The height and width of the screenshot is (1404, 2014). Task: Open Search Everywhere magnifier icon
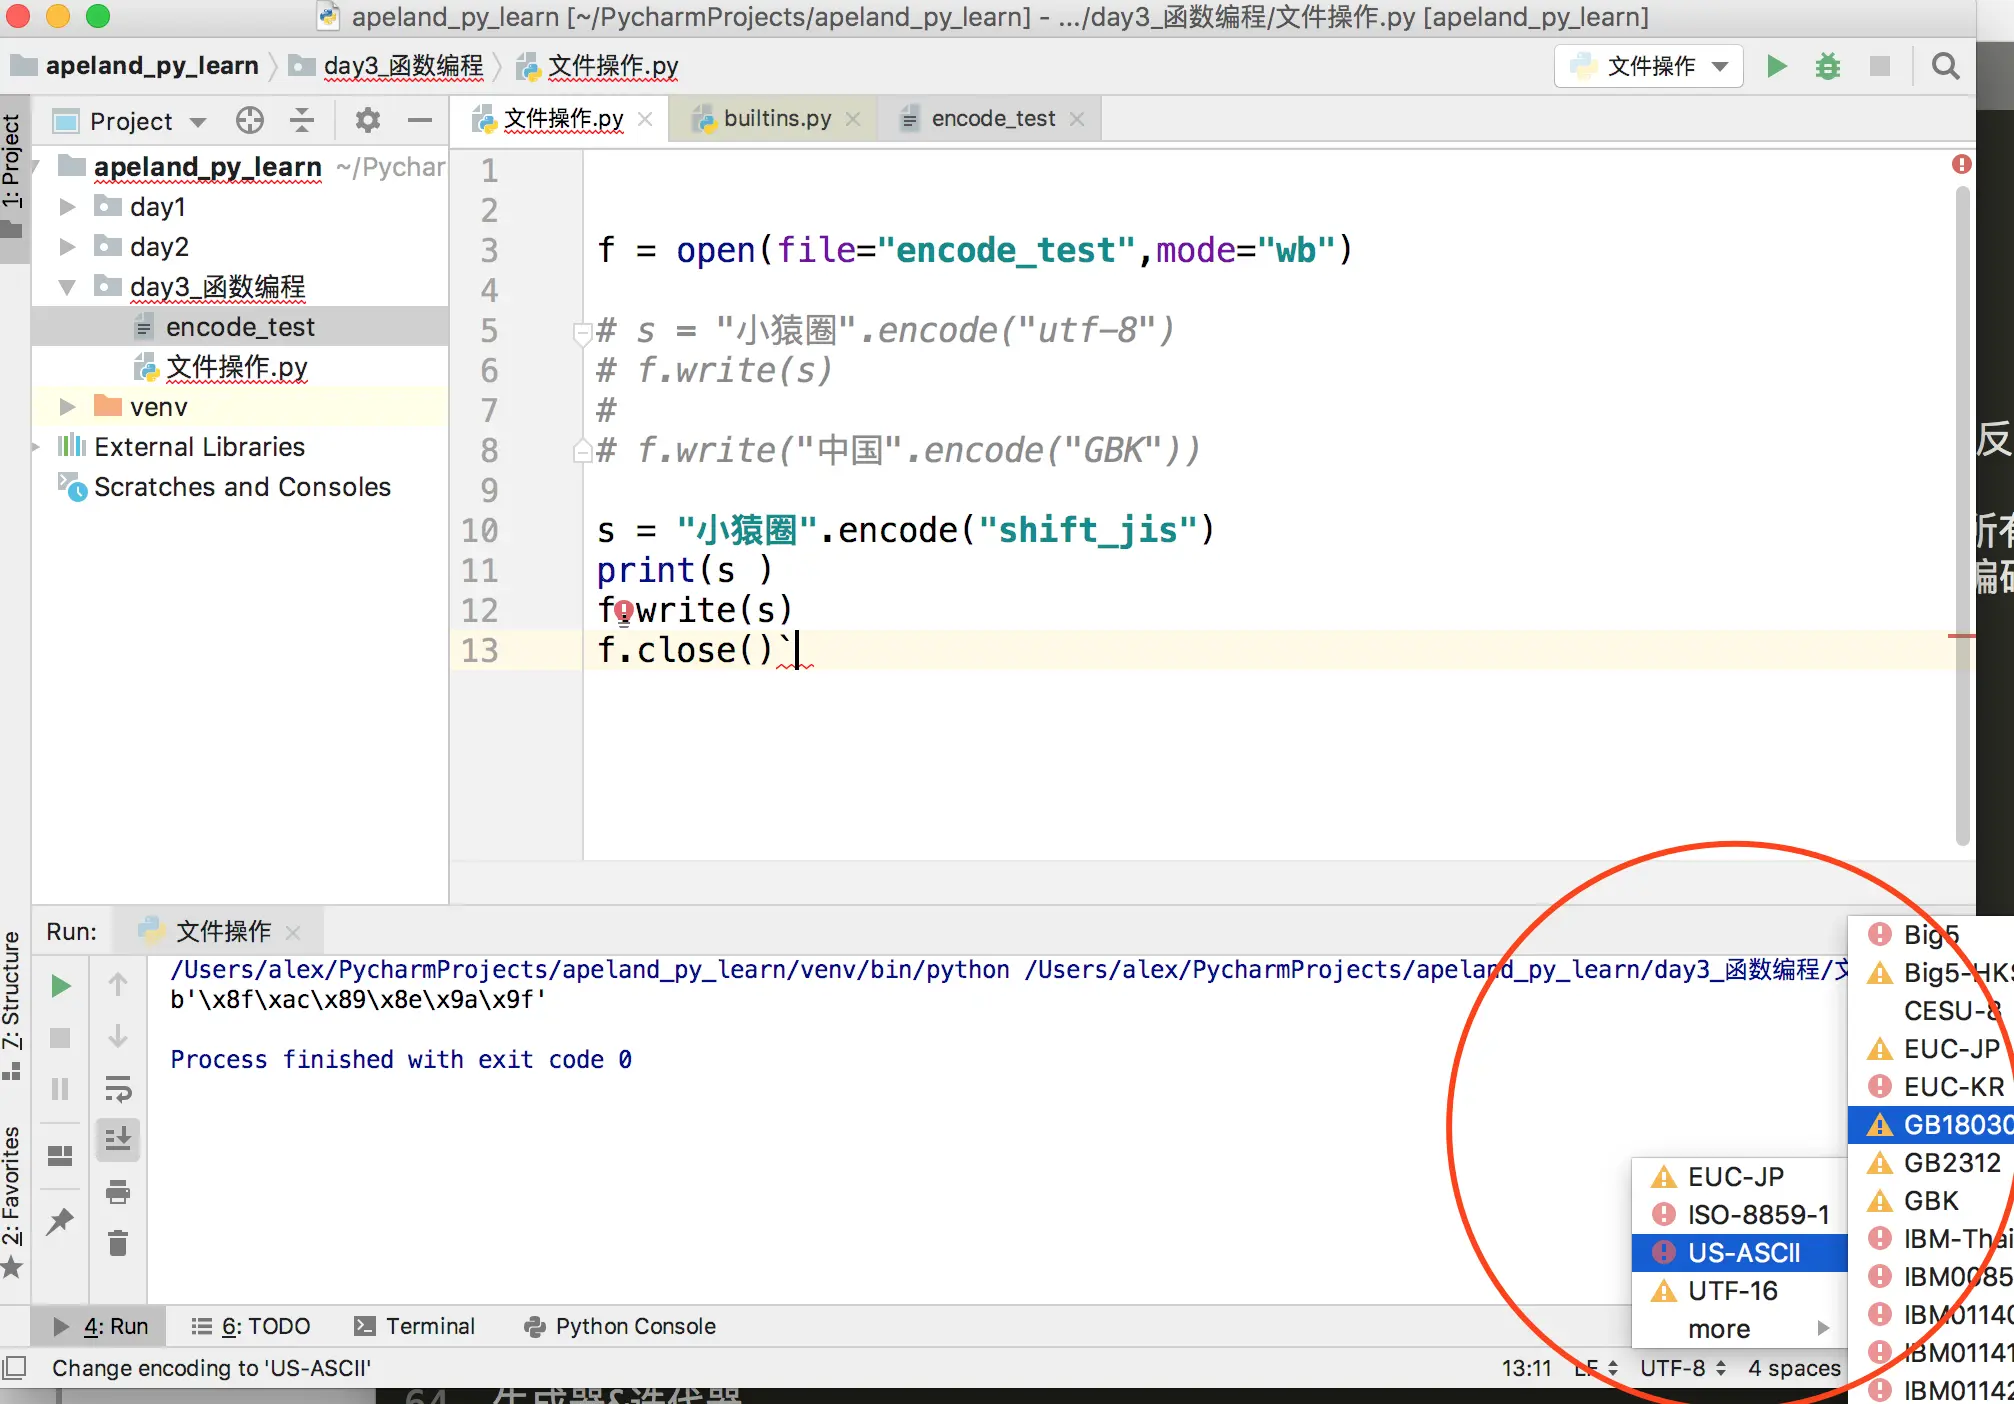tap(1944, 66)
